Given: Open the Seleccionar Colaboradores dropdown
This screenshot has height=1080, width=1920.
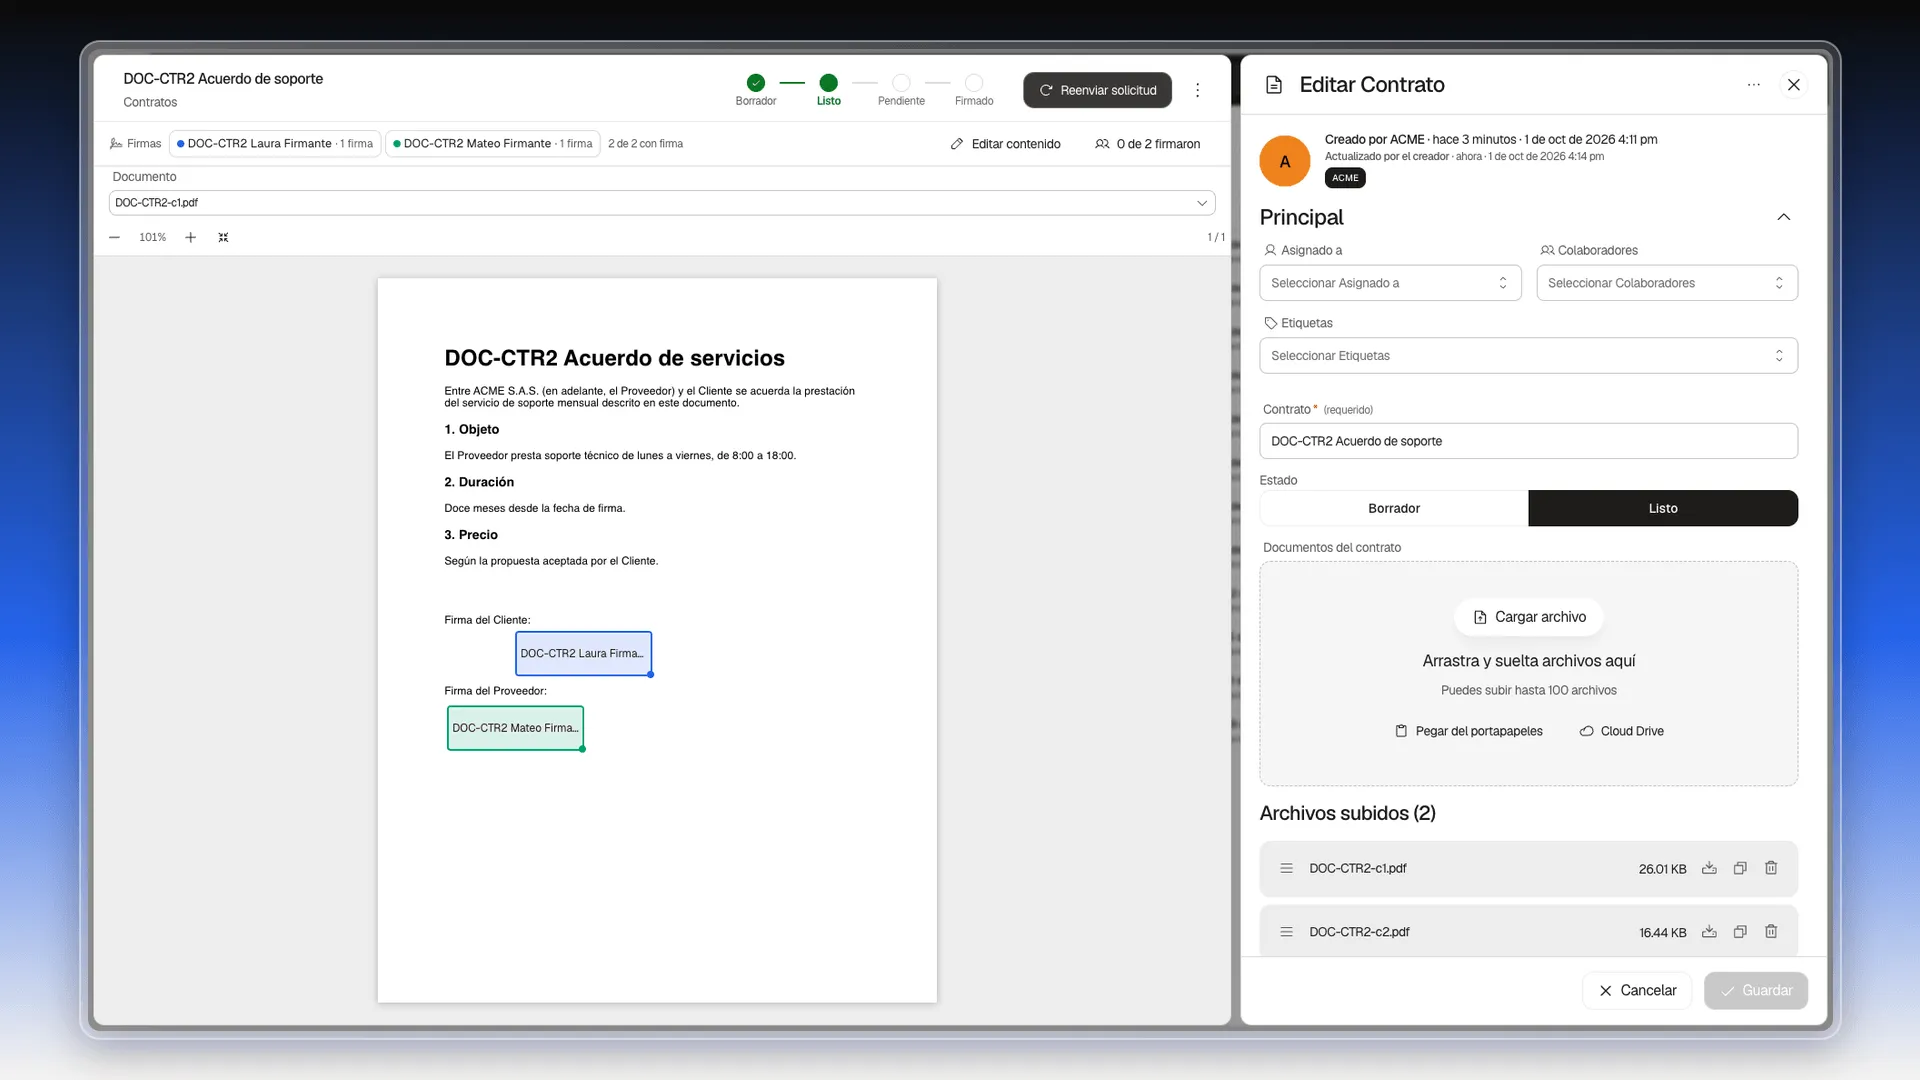Looking at the screenshot, I should [1667, 283].
